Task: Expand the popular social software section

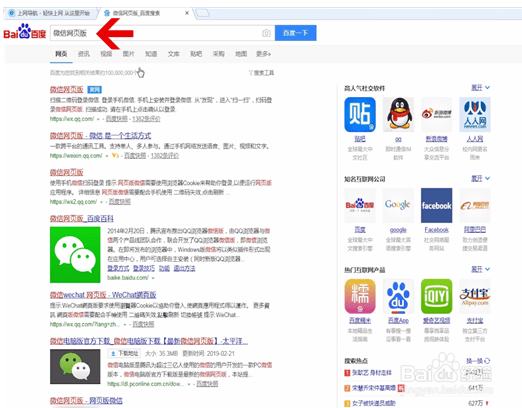Action: (480, 88)
